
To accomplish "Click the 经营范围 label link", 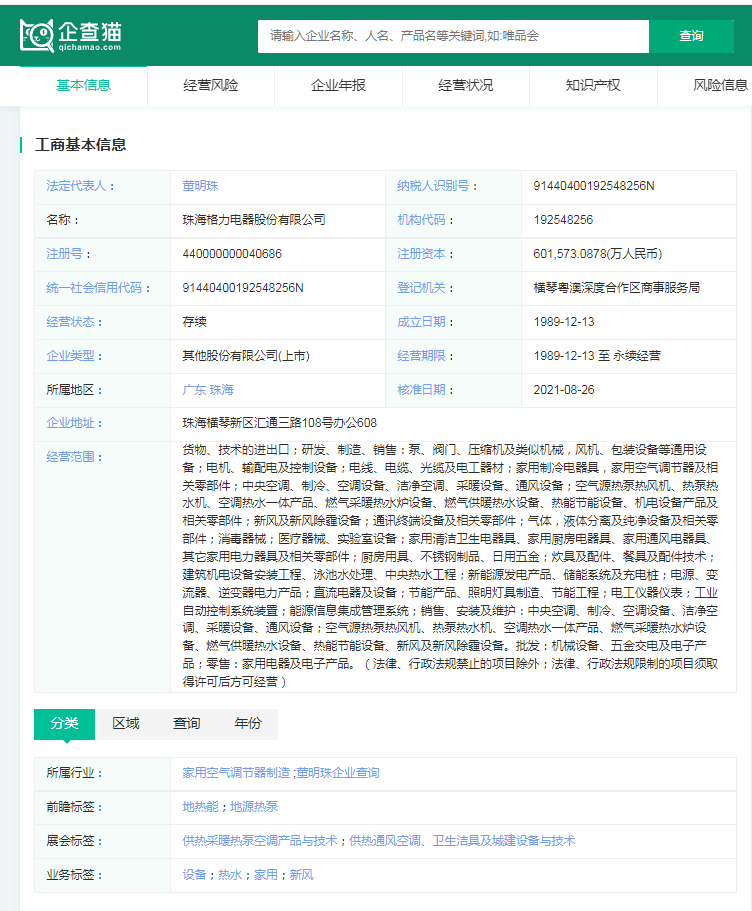I will click(x=70, y=457).
